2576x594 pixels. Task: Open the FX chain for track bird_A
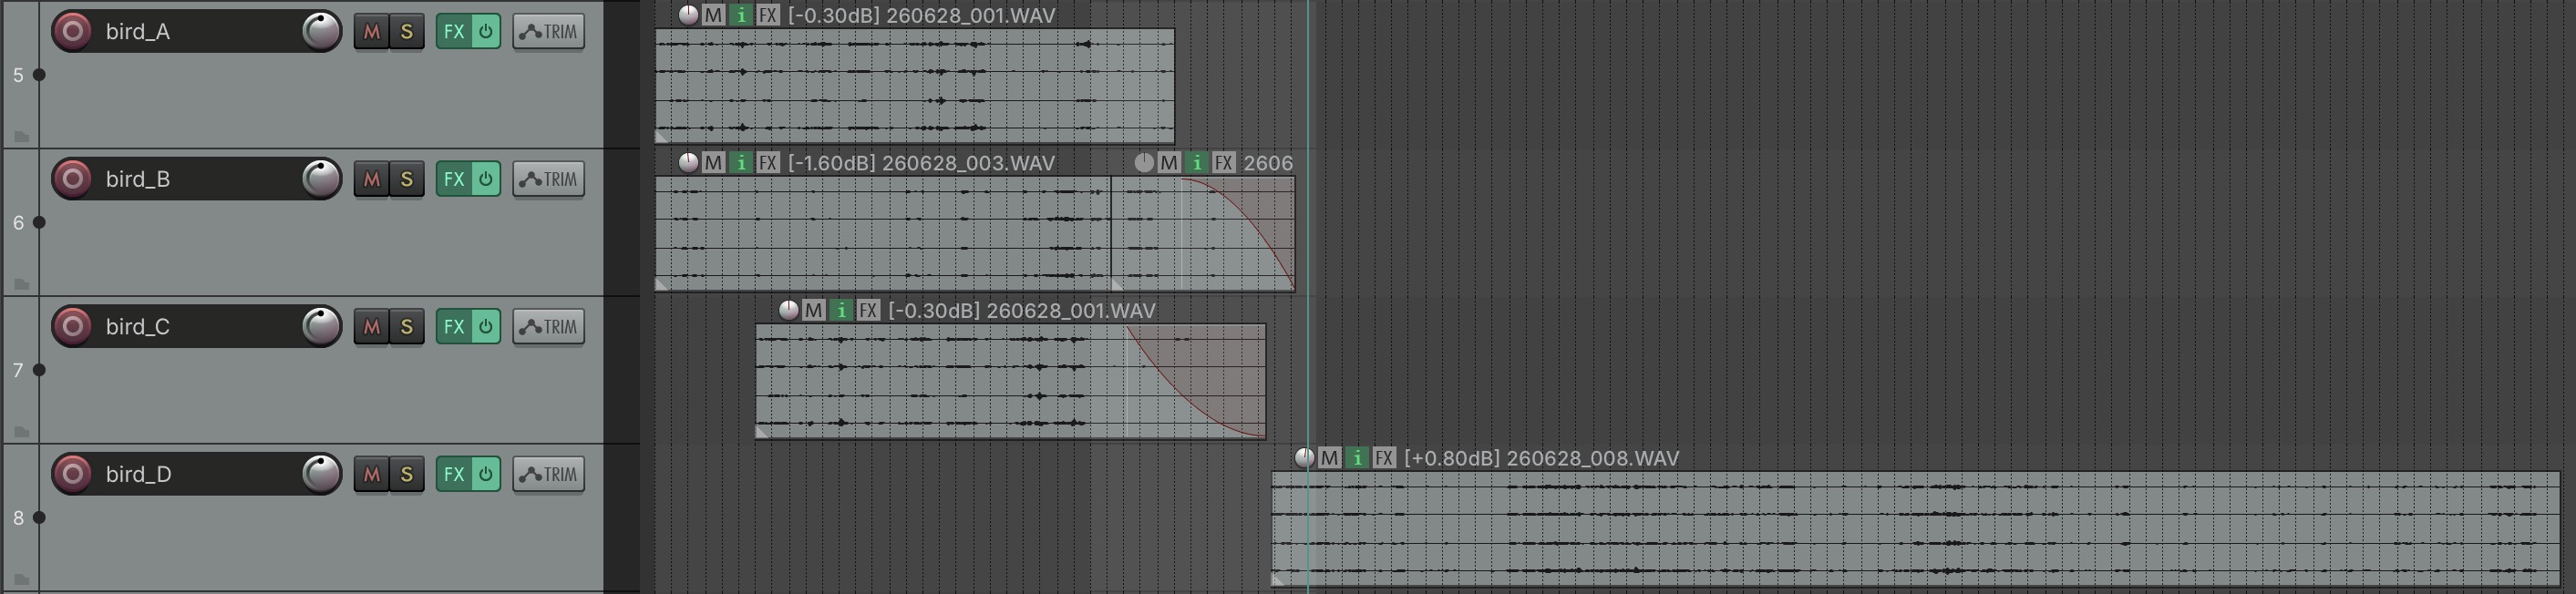453,32
